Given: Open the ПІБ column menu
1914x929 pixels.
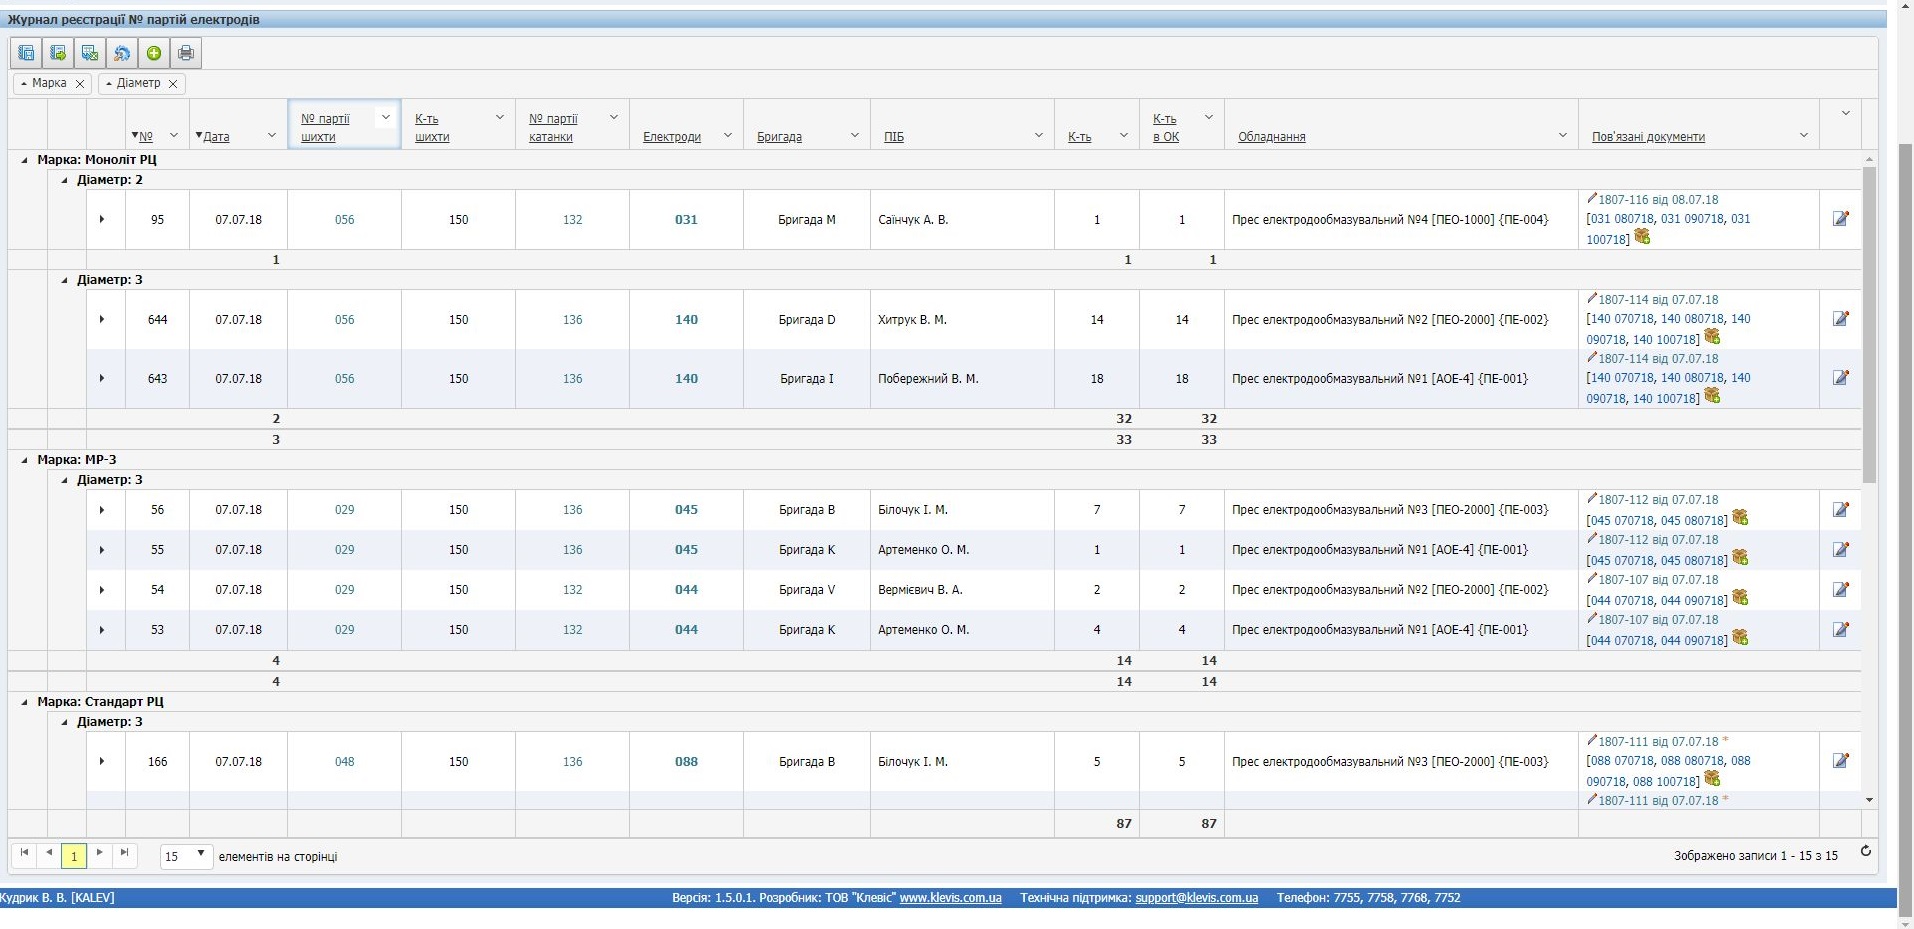Looking at the screenshot, I should (1038, 136).
